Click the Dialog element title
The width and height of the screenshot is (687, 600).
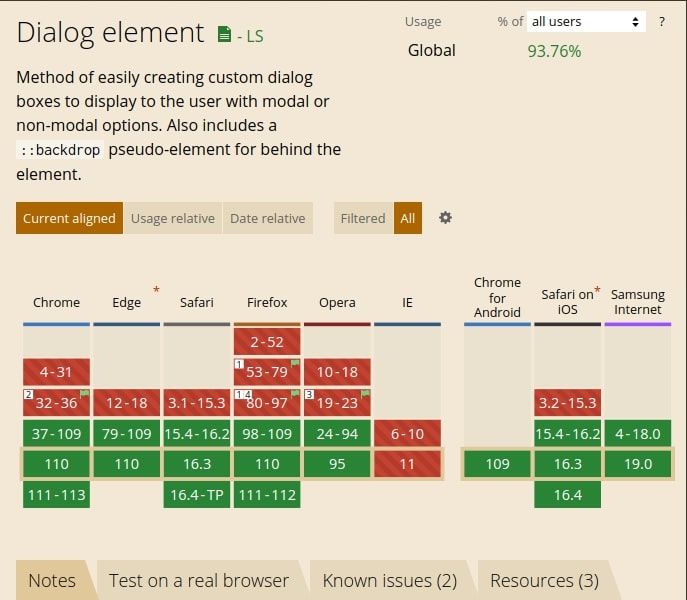coord(110,33)
